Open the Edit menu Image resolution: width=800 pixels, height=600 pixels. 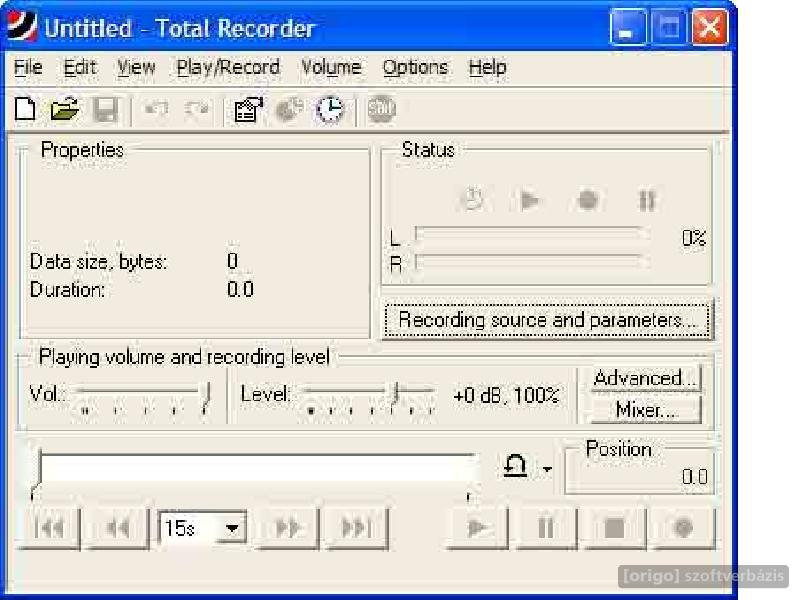coord(80,67)
